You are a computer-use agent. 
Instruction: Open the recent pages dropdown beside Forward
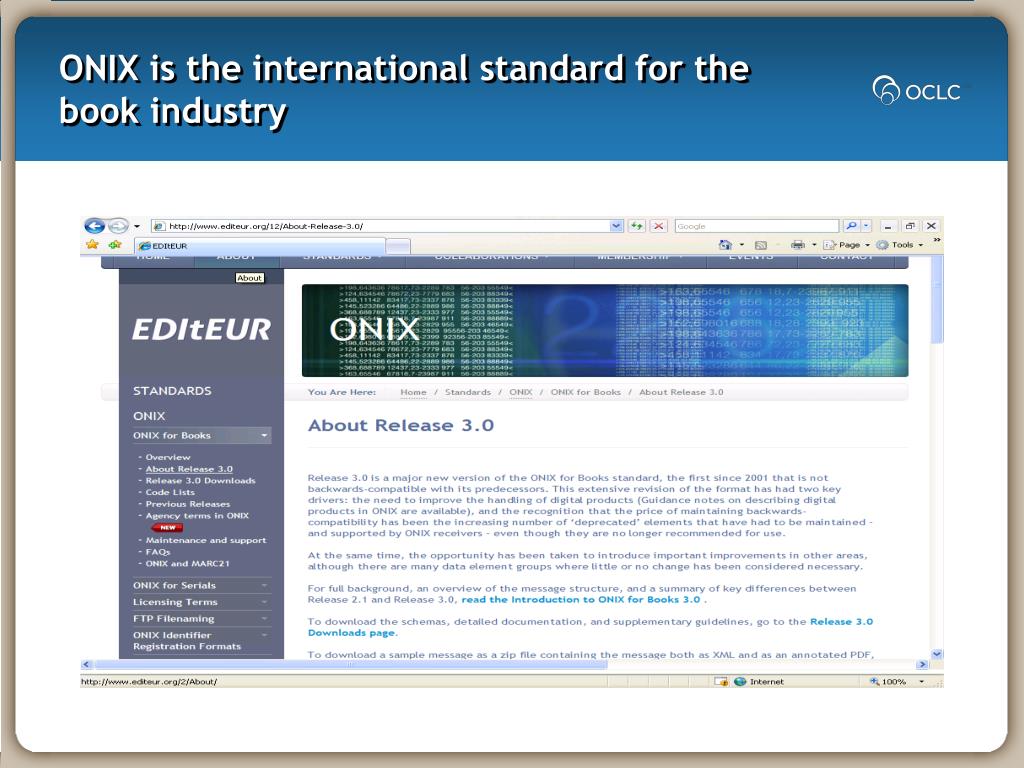tap(136, 227)
